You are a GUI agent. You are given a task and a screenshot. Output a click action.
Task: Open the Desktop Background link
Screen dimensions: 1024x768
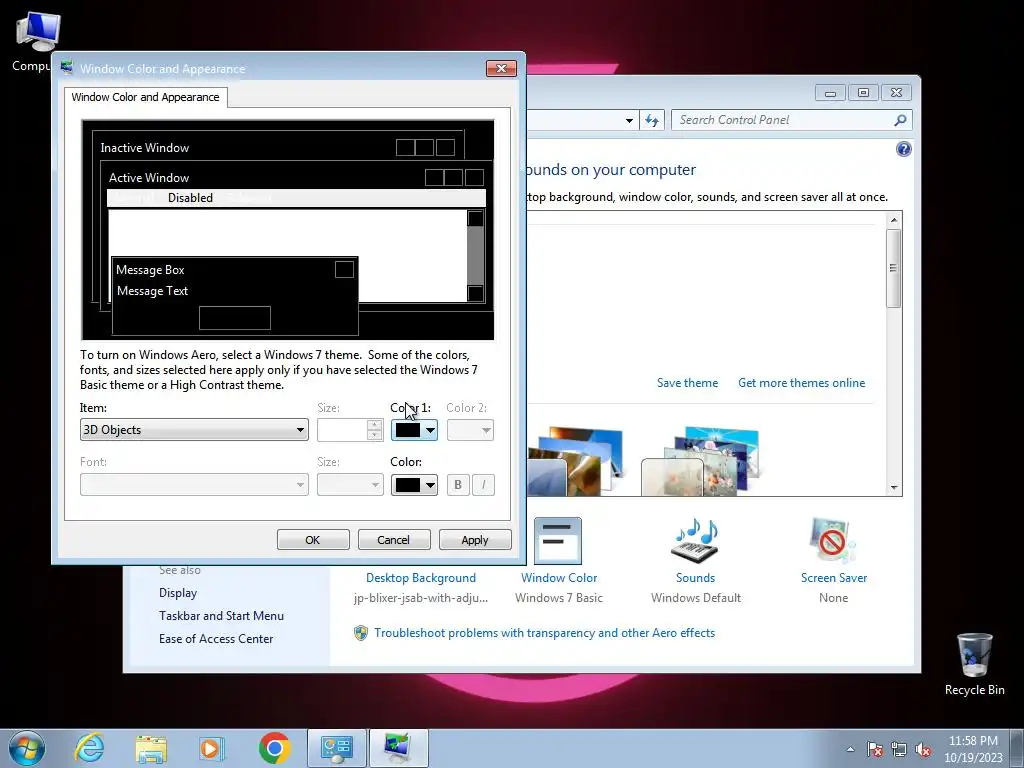pyautogui.click(x=421, y=578)
